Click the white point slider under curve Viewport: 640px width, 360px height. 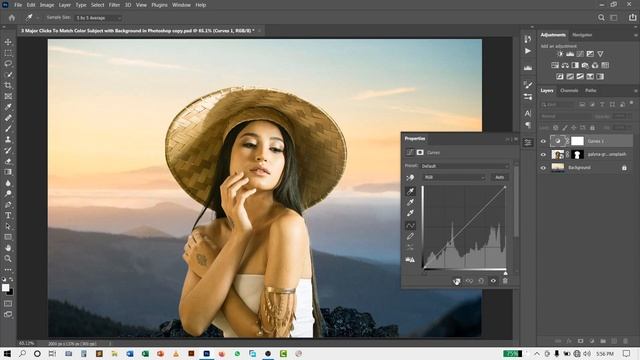coord(505,273)
